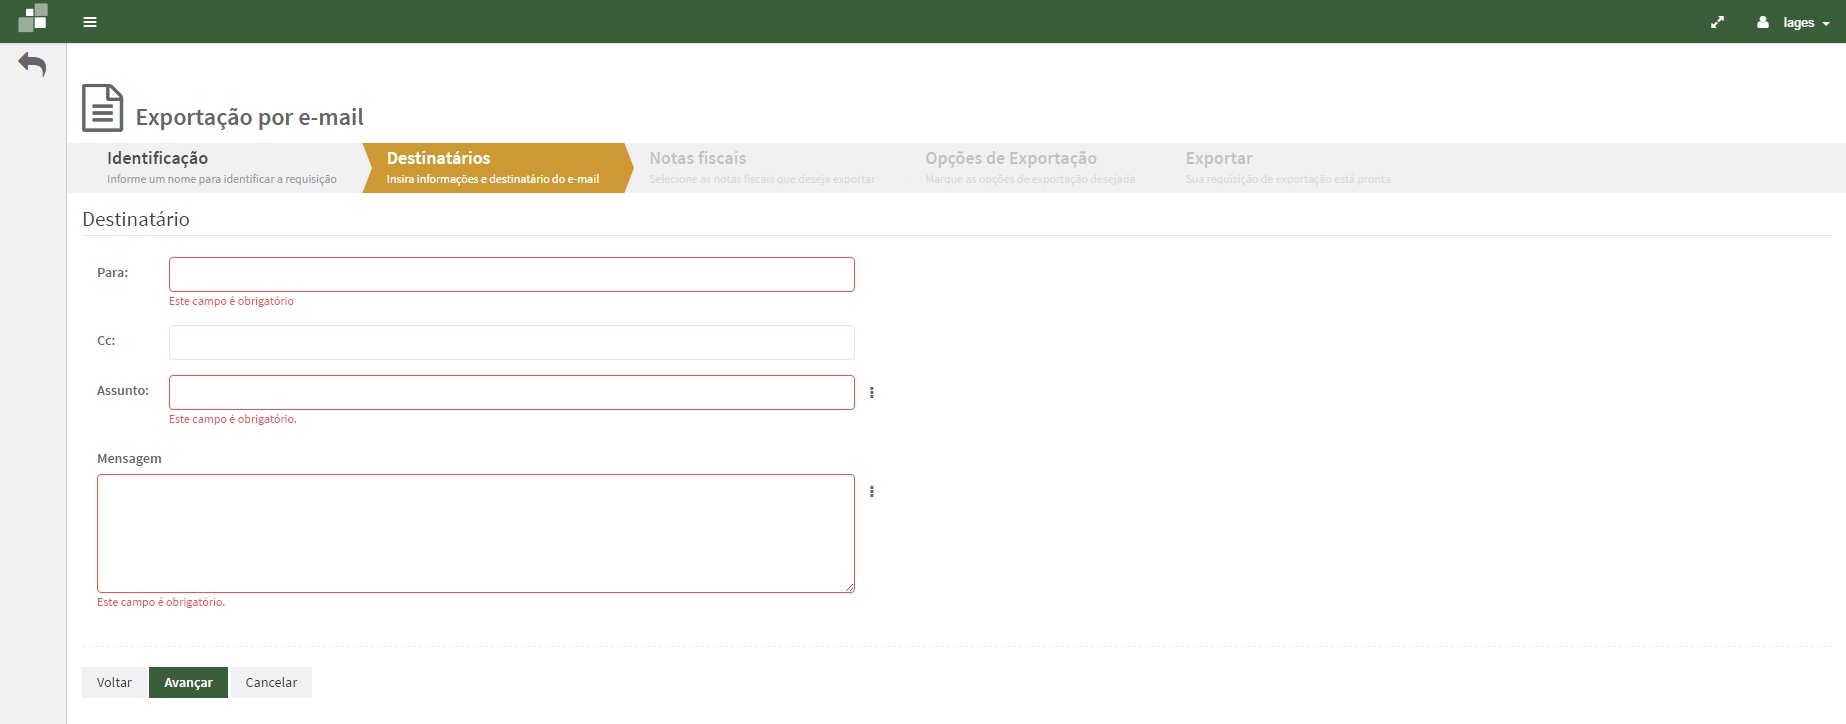Click the fullscreen expand icon
Screen dimensions: 1846x724
(x=1717, y=22)
